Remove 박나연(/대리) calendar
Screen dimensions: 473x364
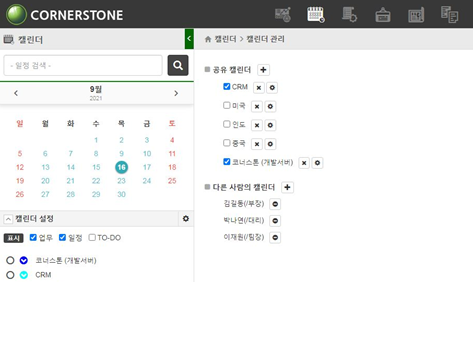click(x=275, y=221)
